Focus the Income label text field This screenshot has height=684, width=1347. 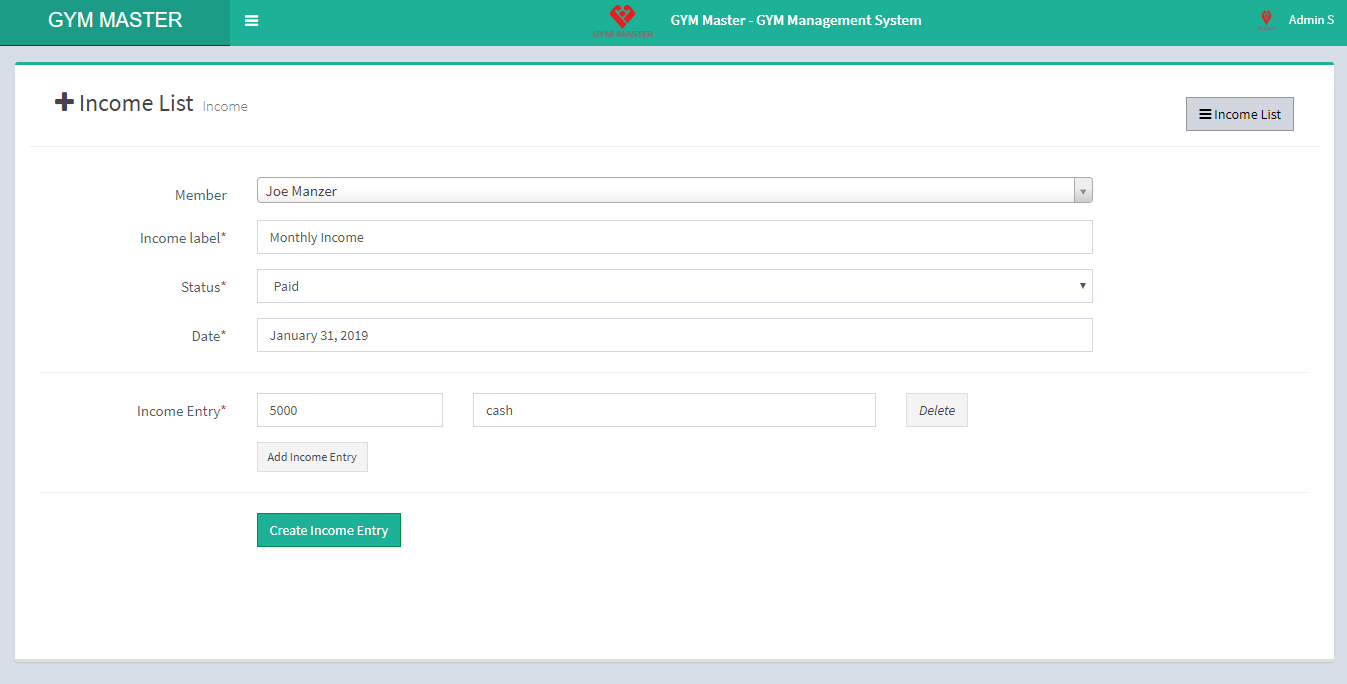[x=674, y=238]
